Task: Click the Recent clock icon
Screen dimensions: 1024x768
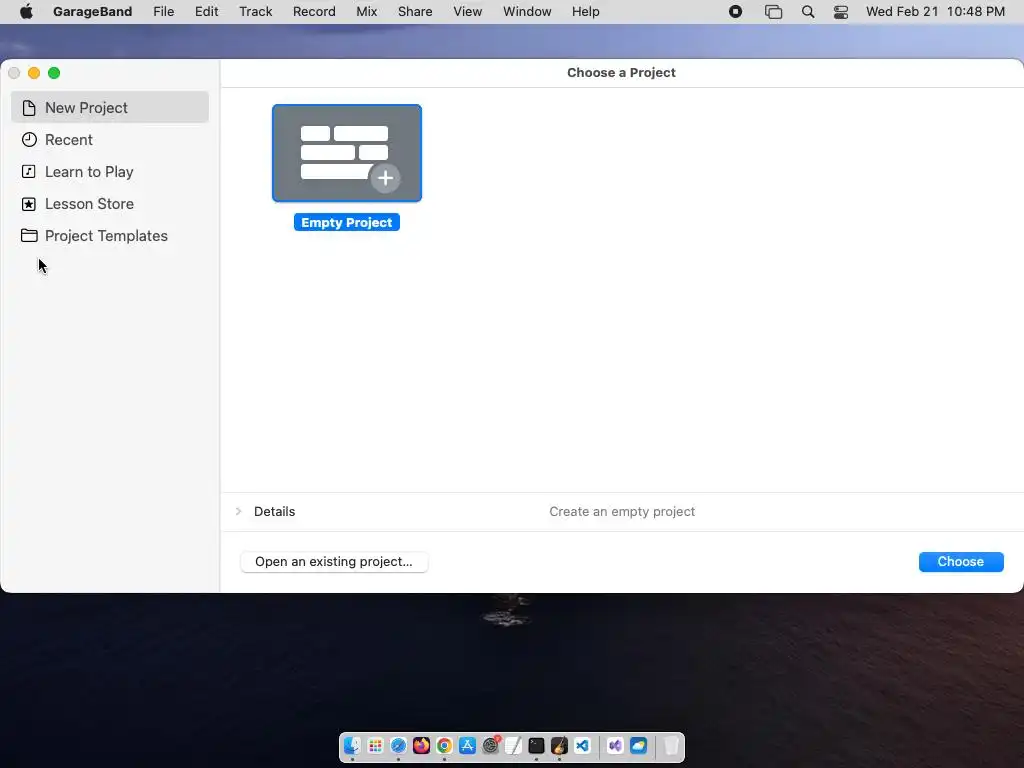Action: [x=29, y=140]
